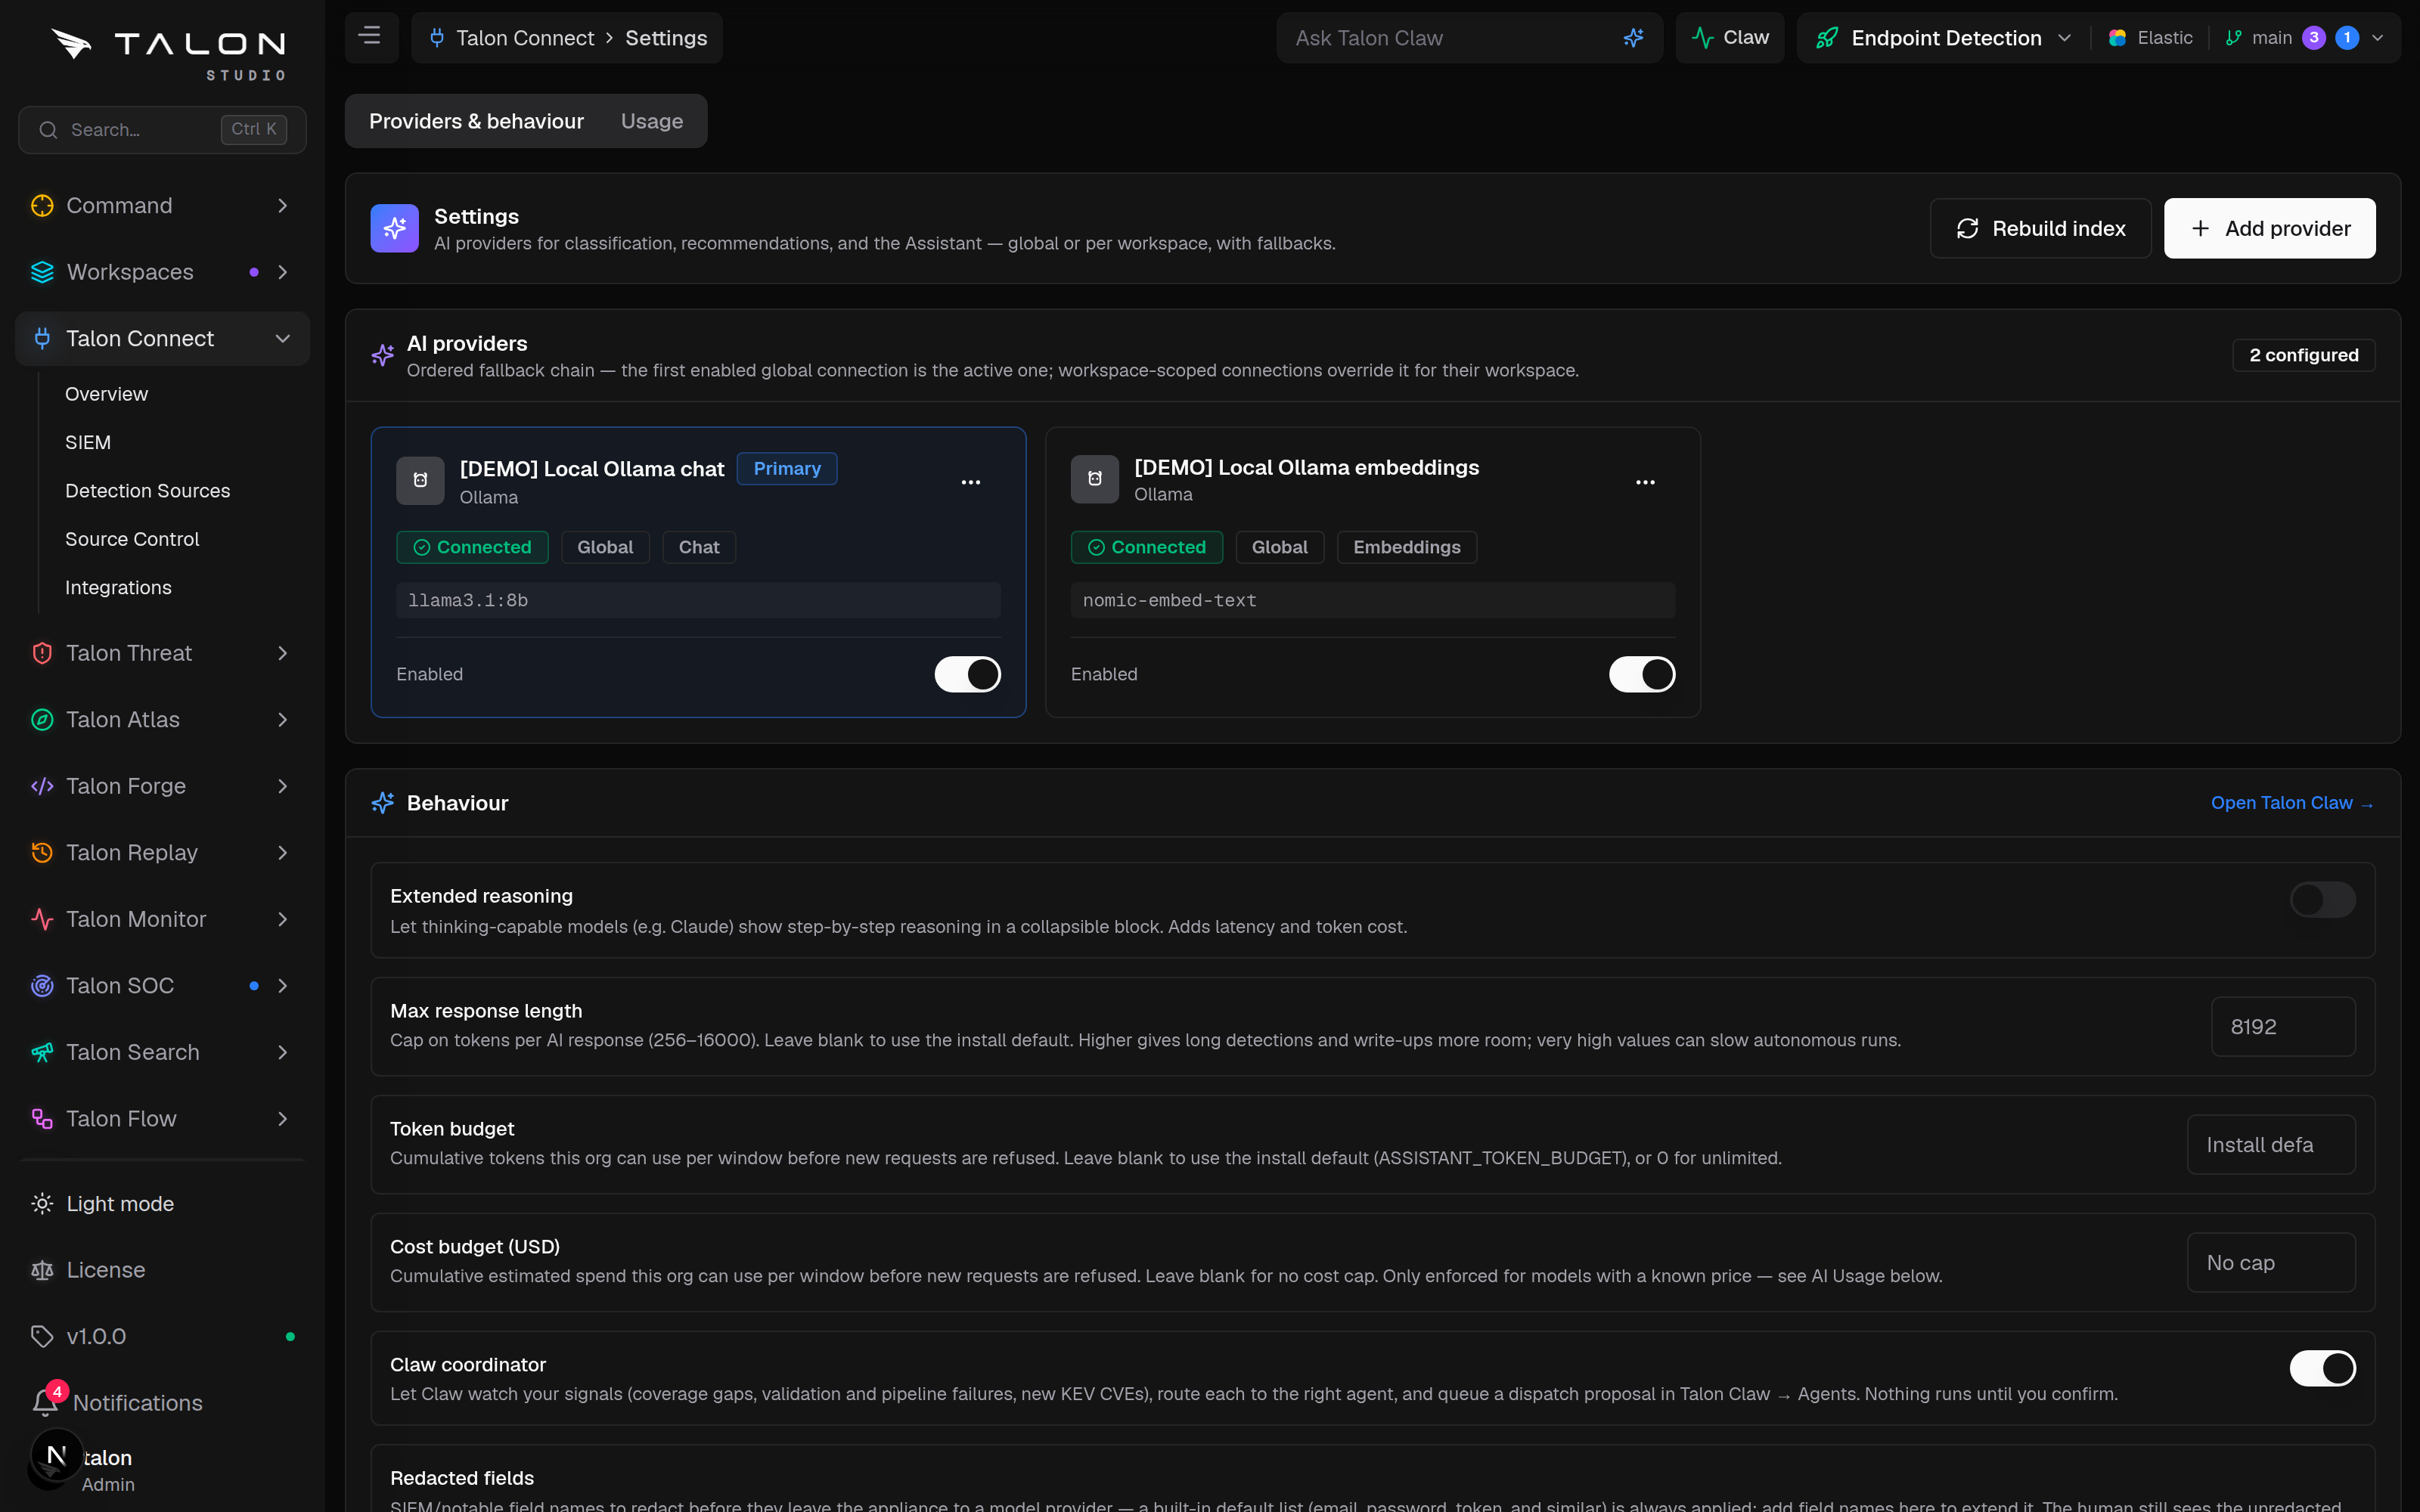Open Claw activity button in top bar
This screenshot has height=1512, width=2420.
1729,38
